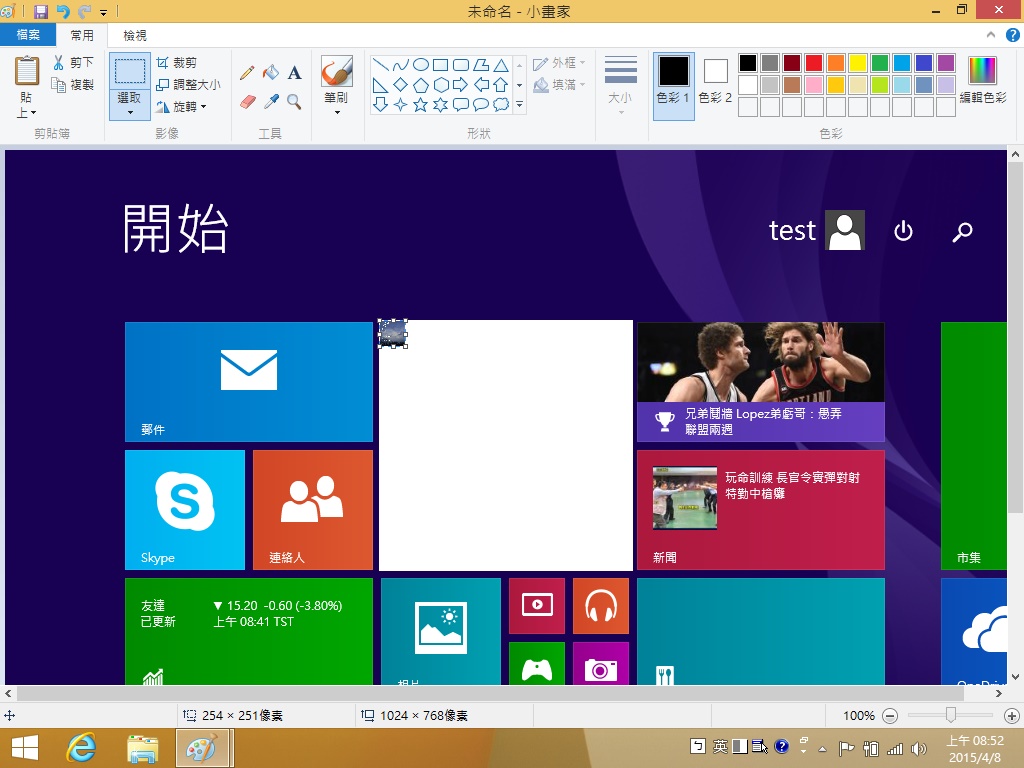Click the Brushes (筆刷) paintbrush icon
The height and width of the screenshot is (768, 1024).
click(x=337, y=71)
